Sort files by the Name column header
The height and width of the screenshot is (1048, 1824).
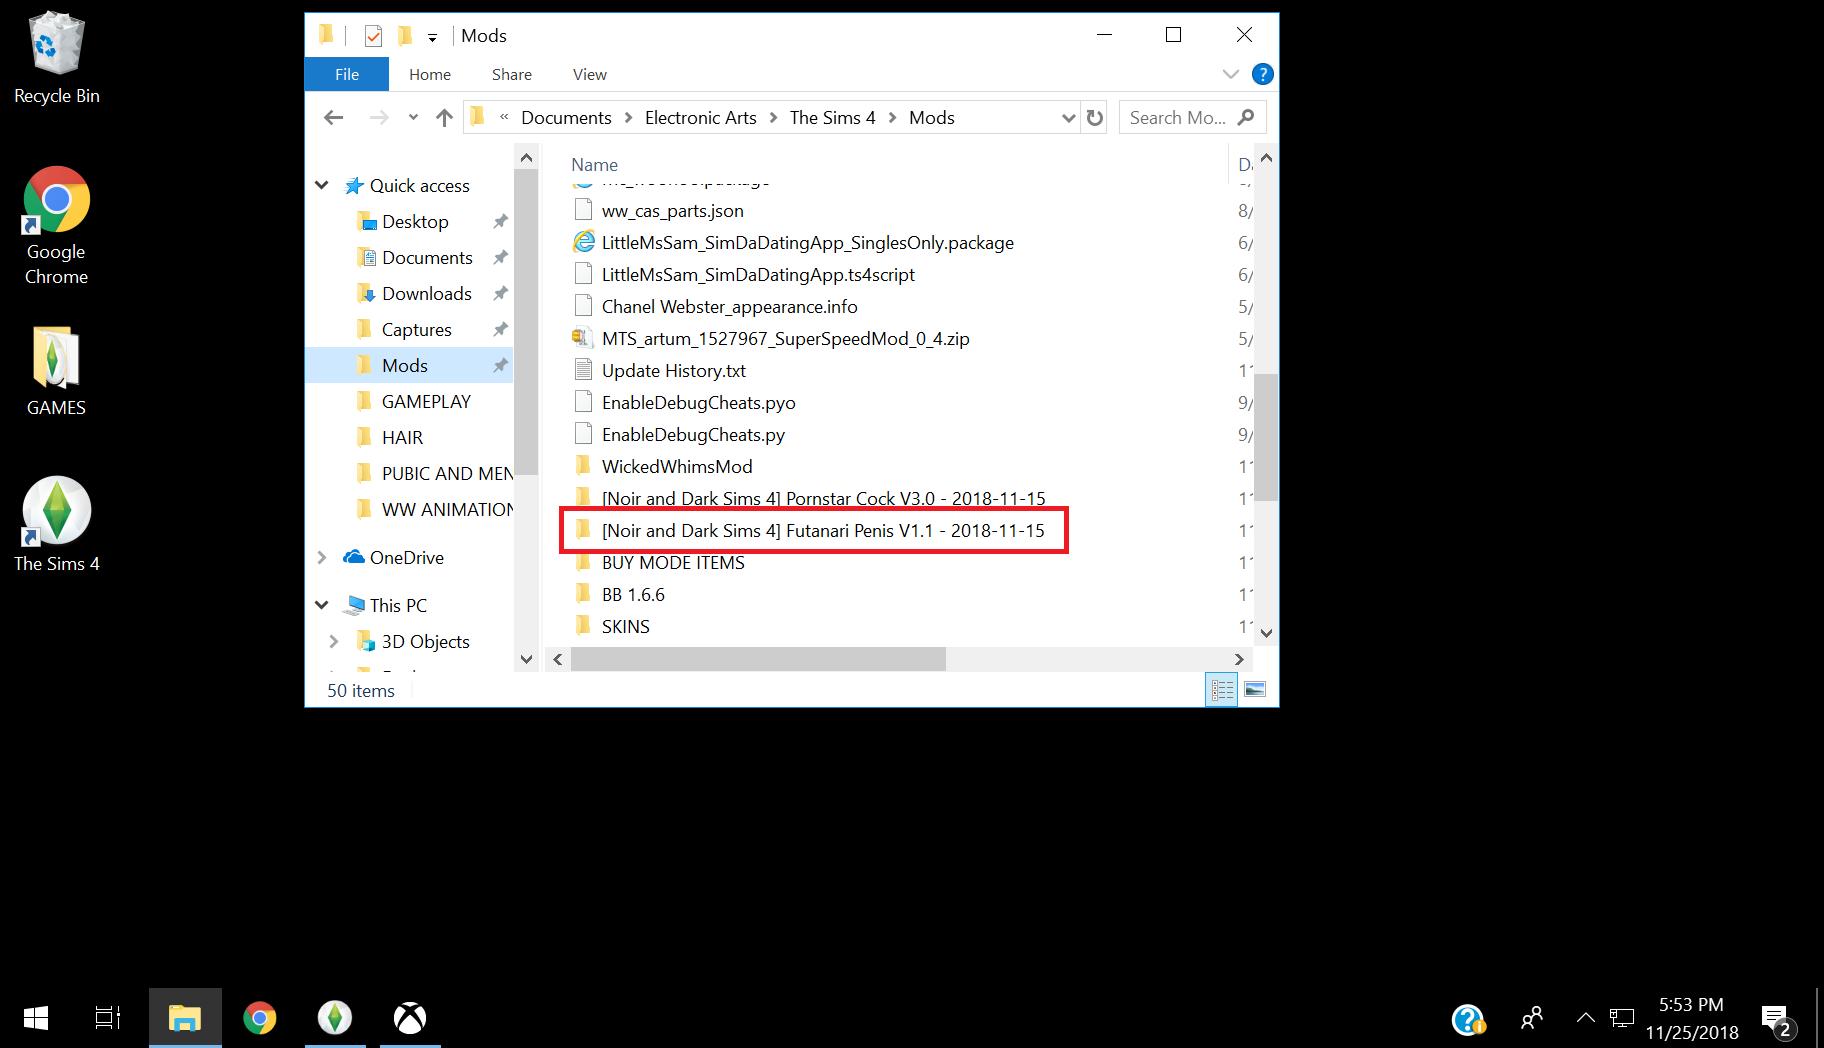tap(594, 165)
